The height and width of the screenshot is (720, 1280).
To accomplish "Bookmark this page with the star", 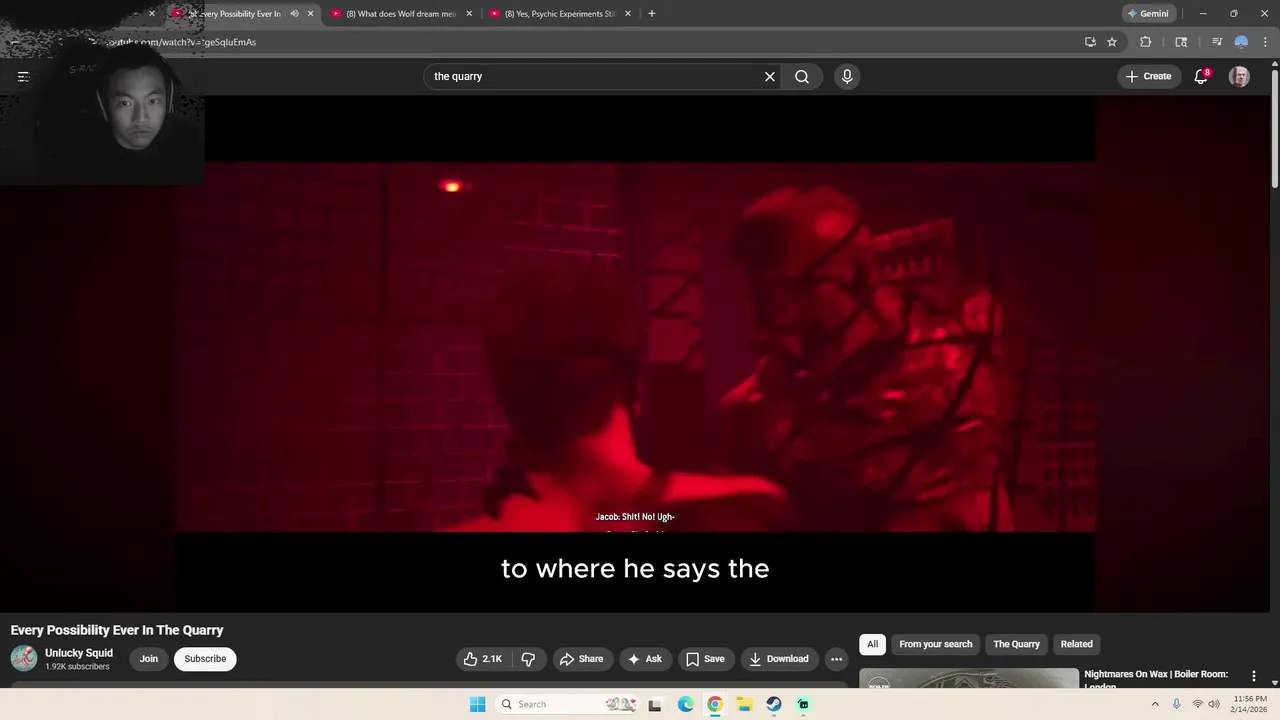I will click(1112, 42).
